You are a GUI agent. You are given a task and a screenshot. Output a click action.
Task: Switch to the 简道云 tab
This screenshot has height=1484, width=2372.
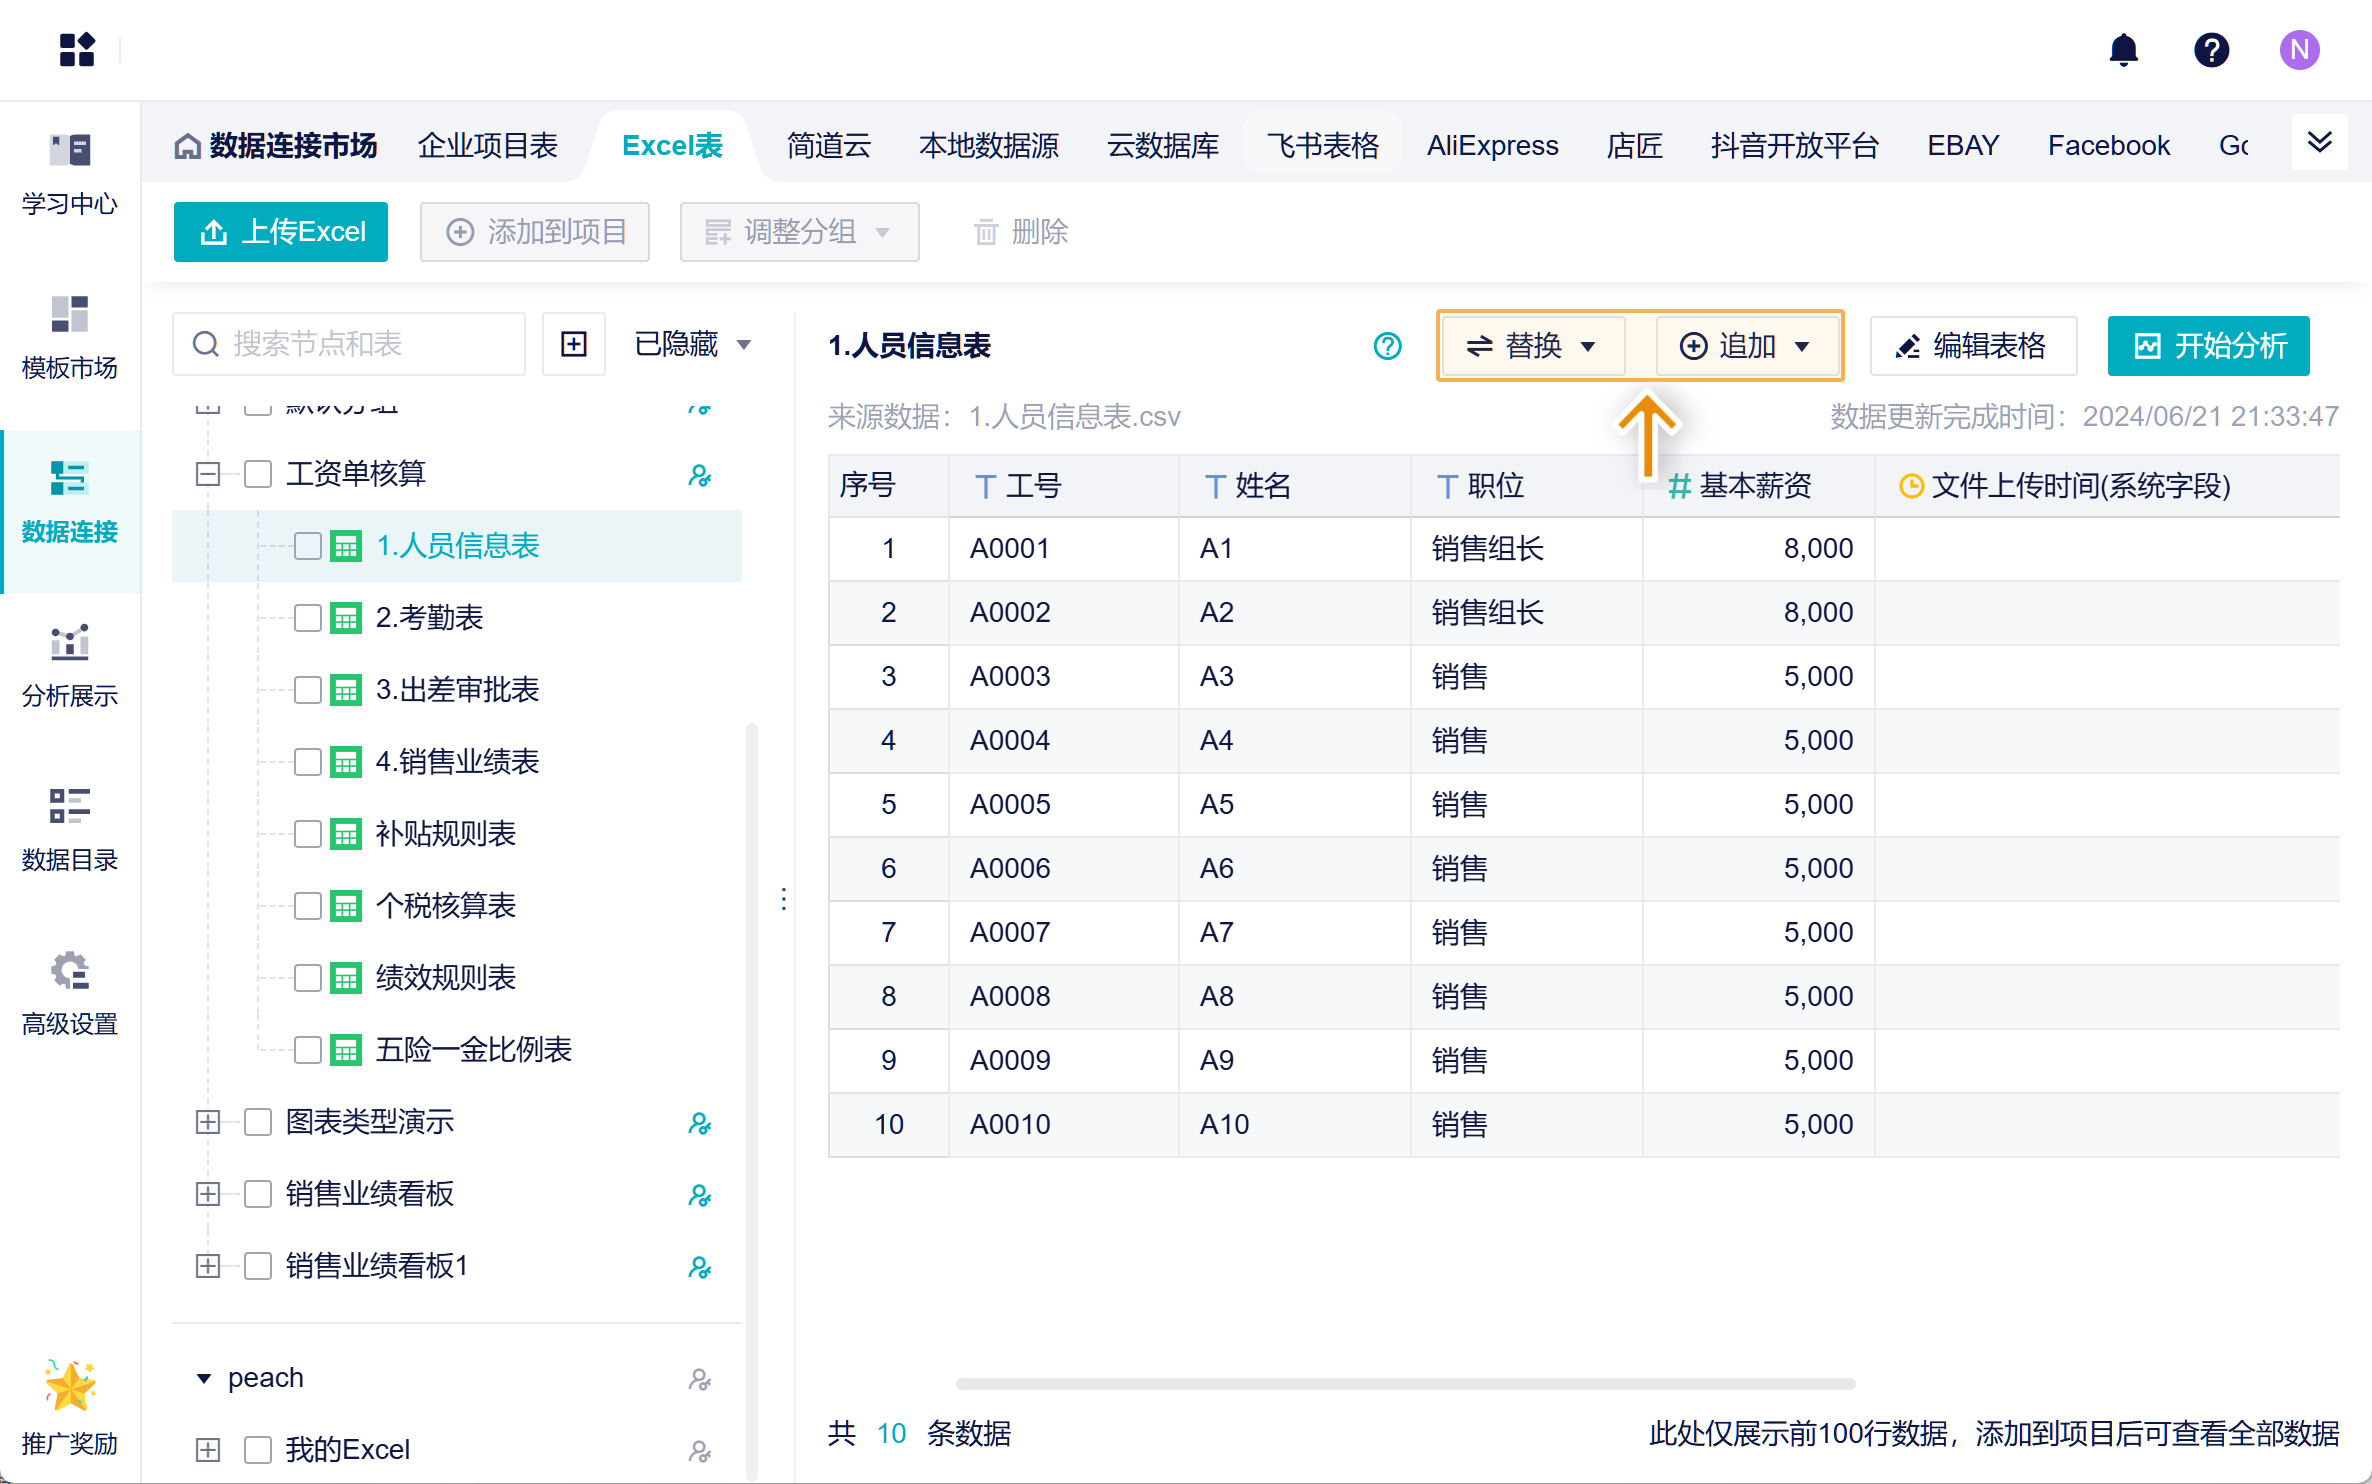828,146
